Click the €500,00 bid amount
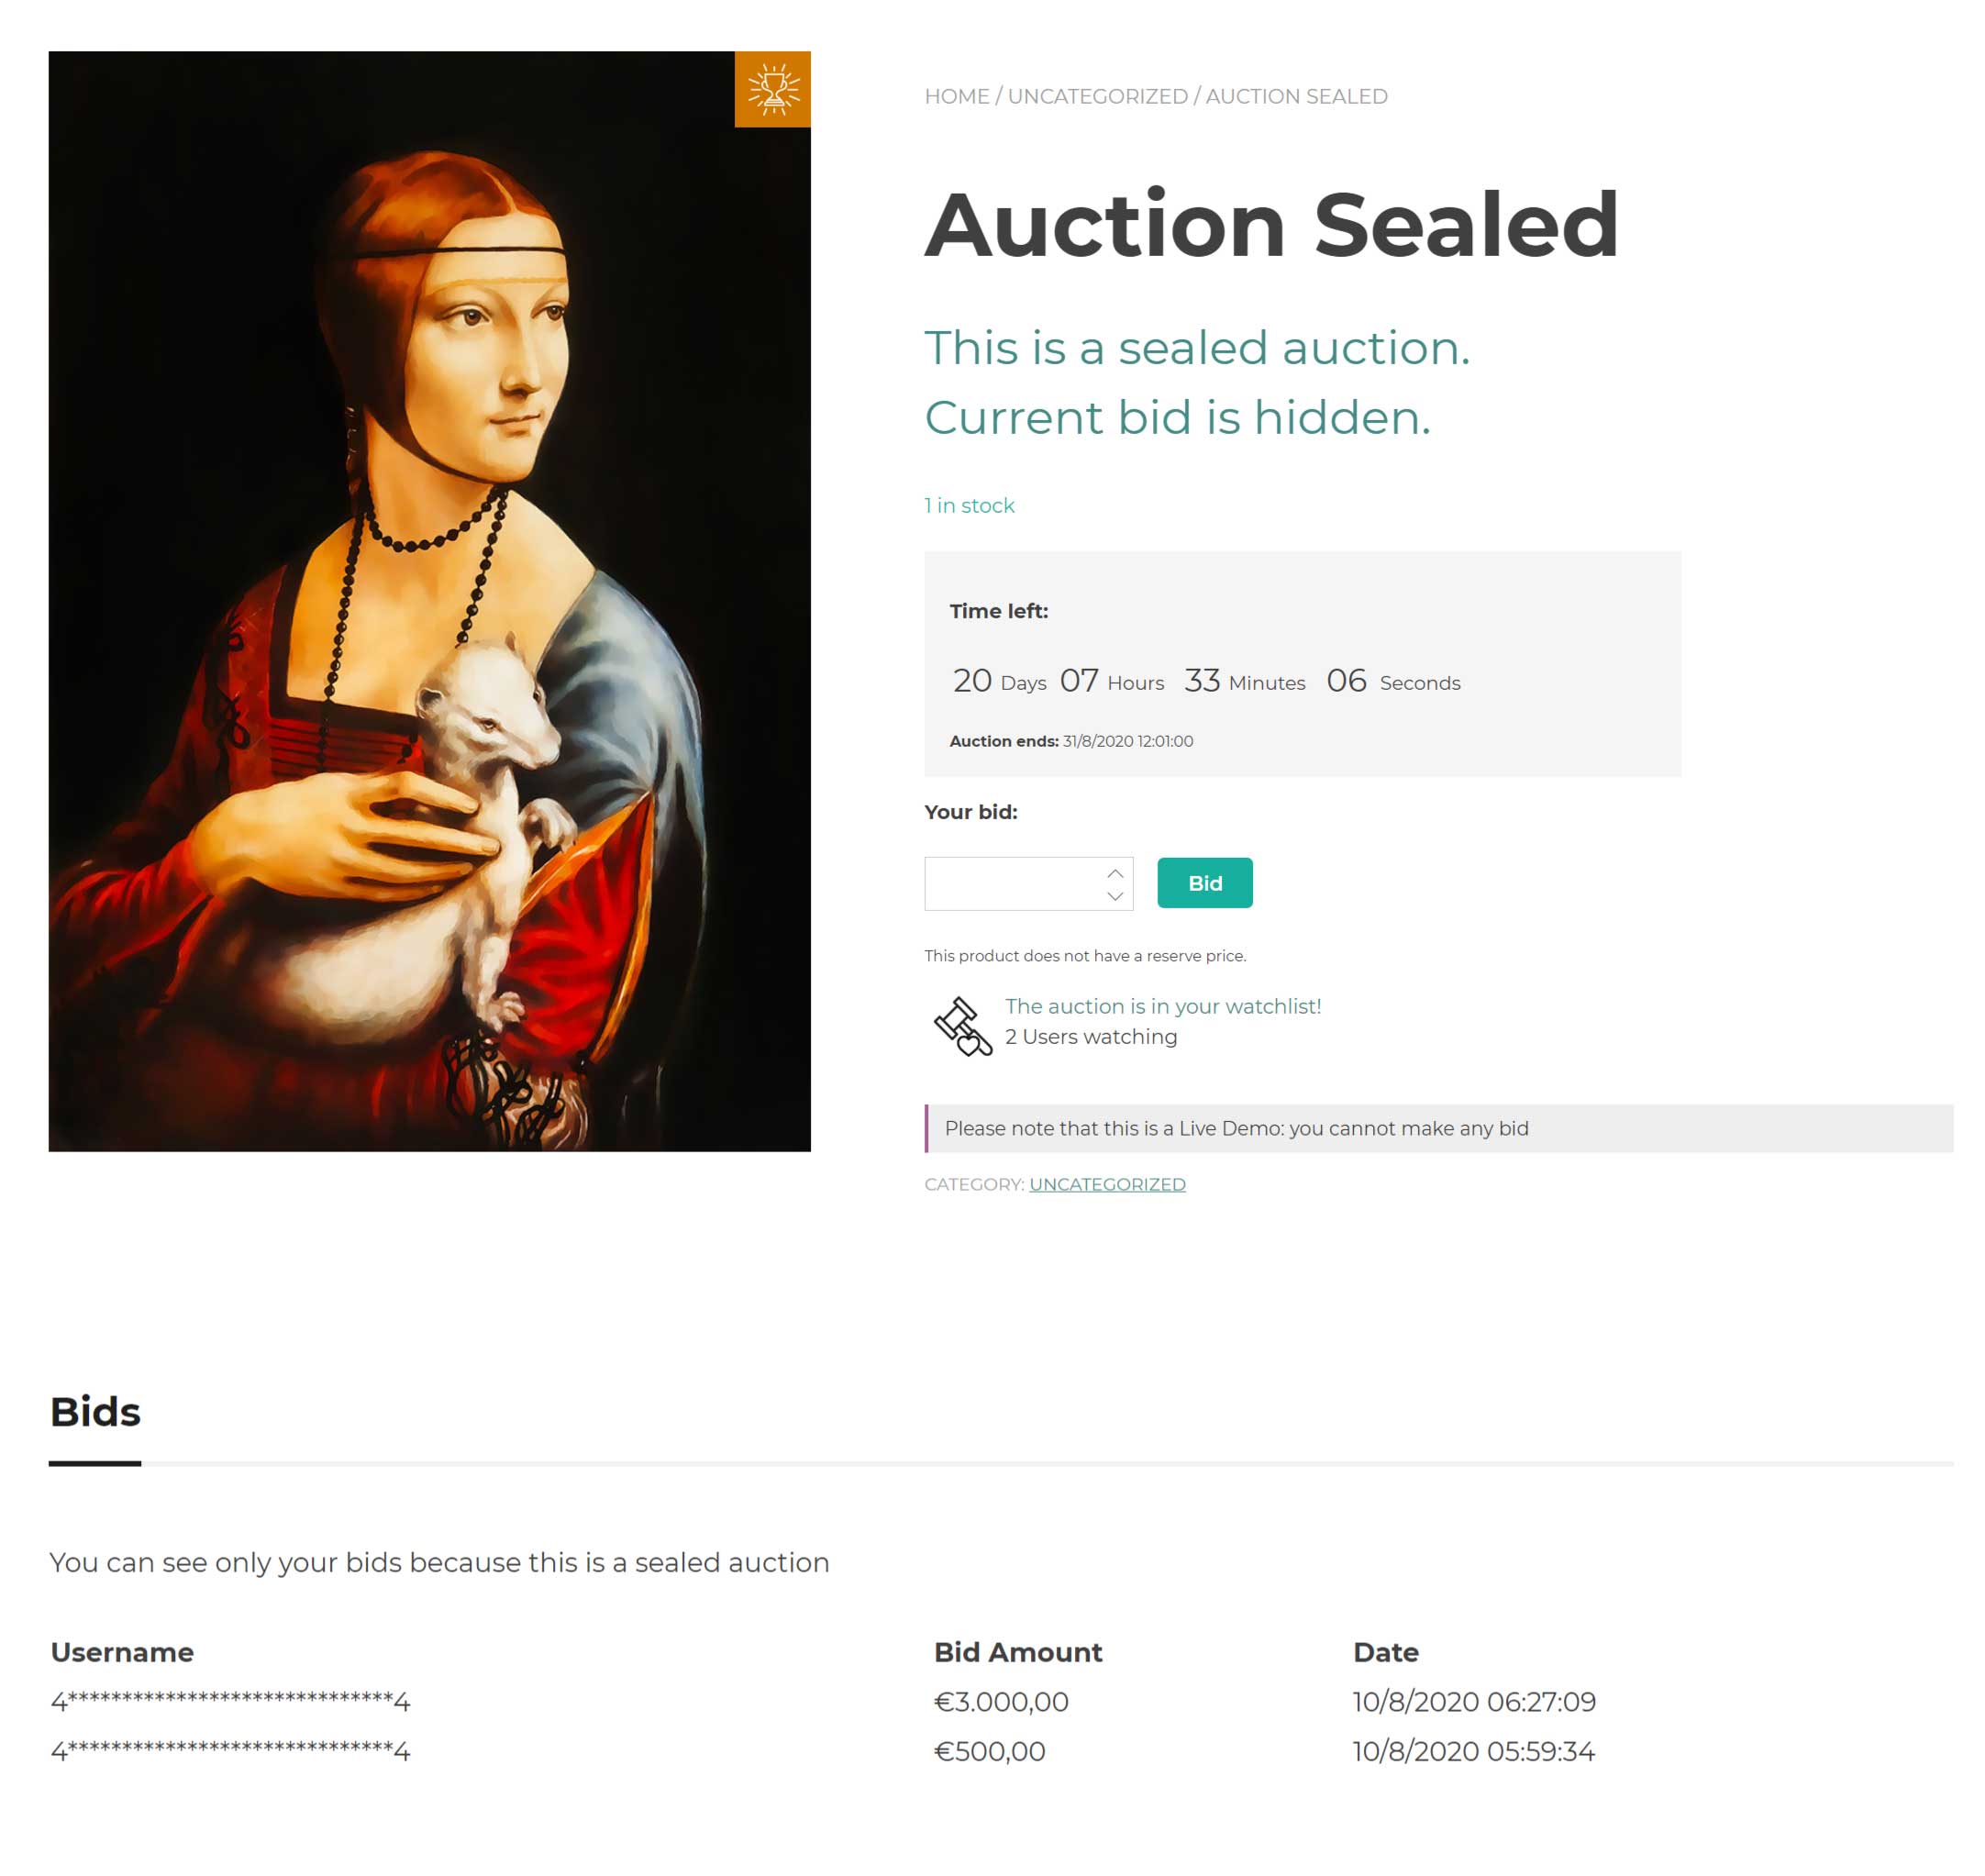Image resolution: width=1985 pixels, height=1876 pixels. 989,1752
